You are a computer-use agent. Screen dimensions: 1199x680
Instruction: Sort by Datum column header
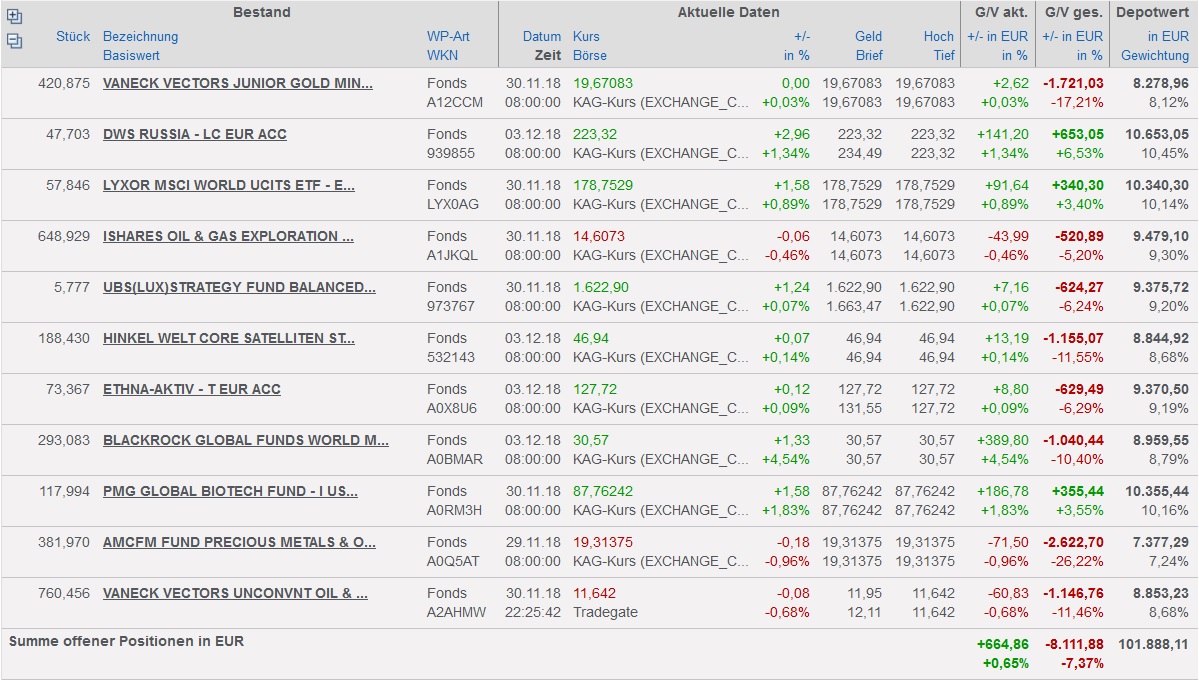coord(542,36)
